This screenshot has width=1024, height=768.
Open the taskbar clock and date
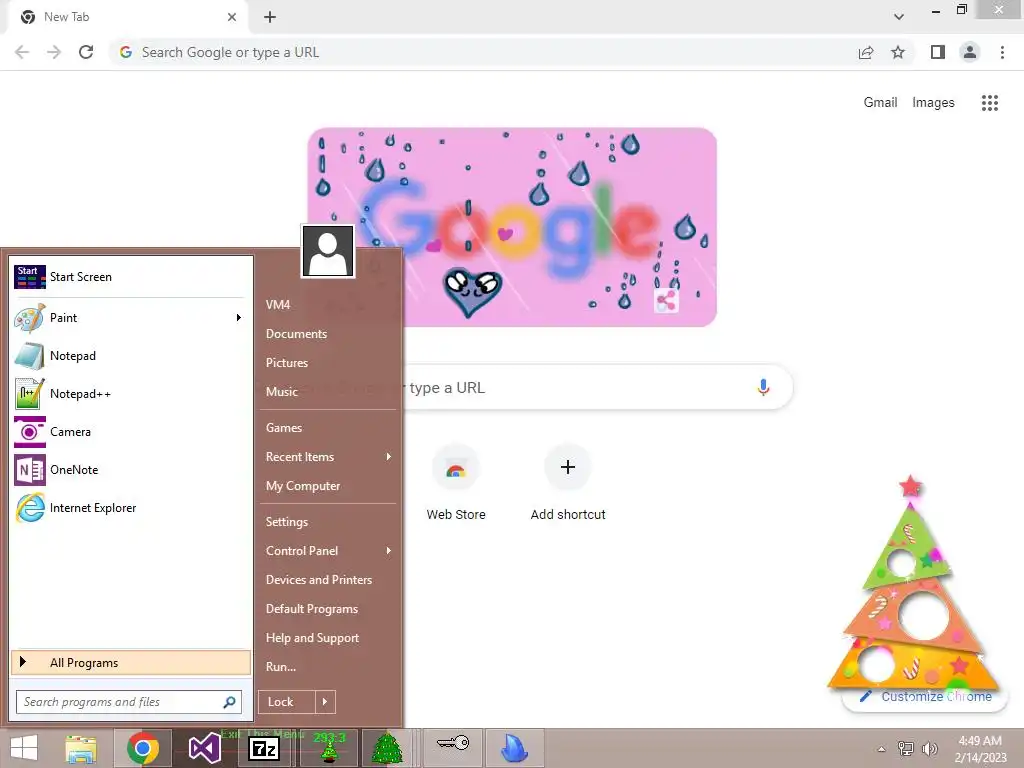point(980,749)
